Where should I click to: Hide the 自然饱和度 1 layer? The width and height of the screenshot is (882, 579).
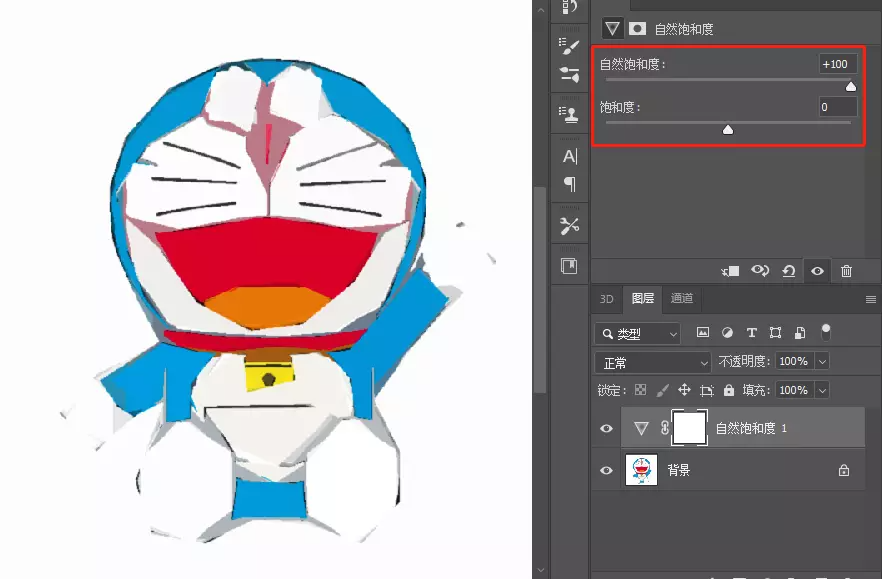606,429
